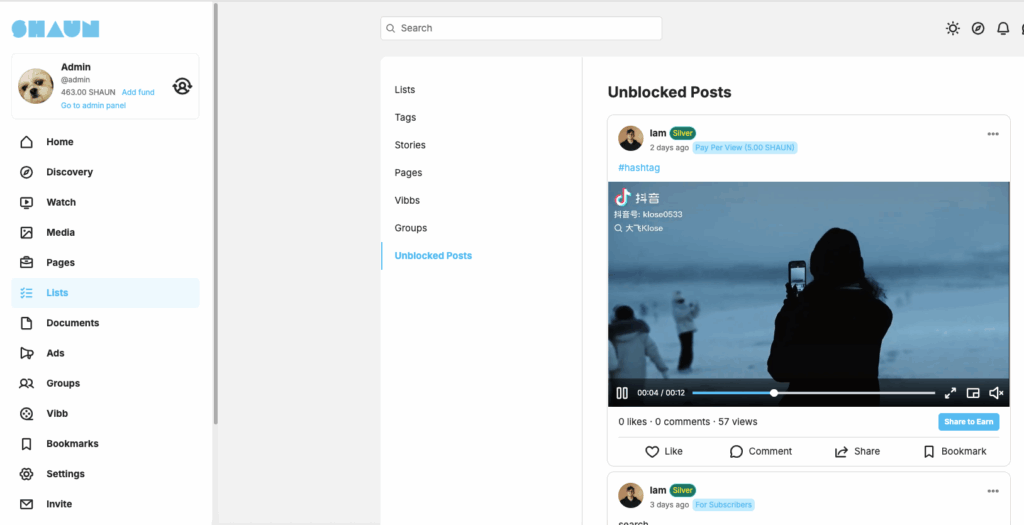The image size is (1024, 525).
Task: Click the Admin profile avatar
Action: (x=36, y=86)
